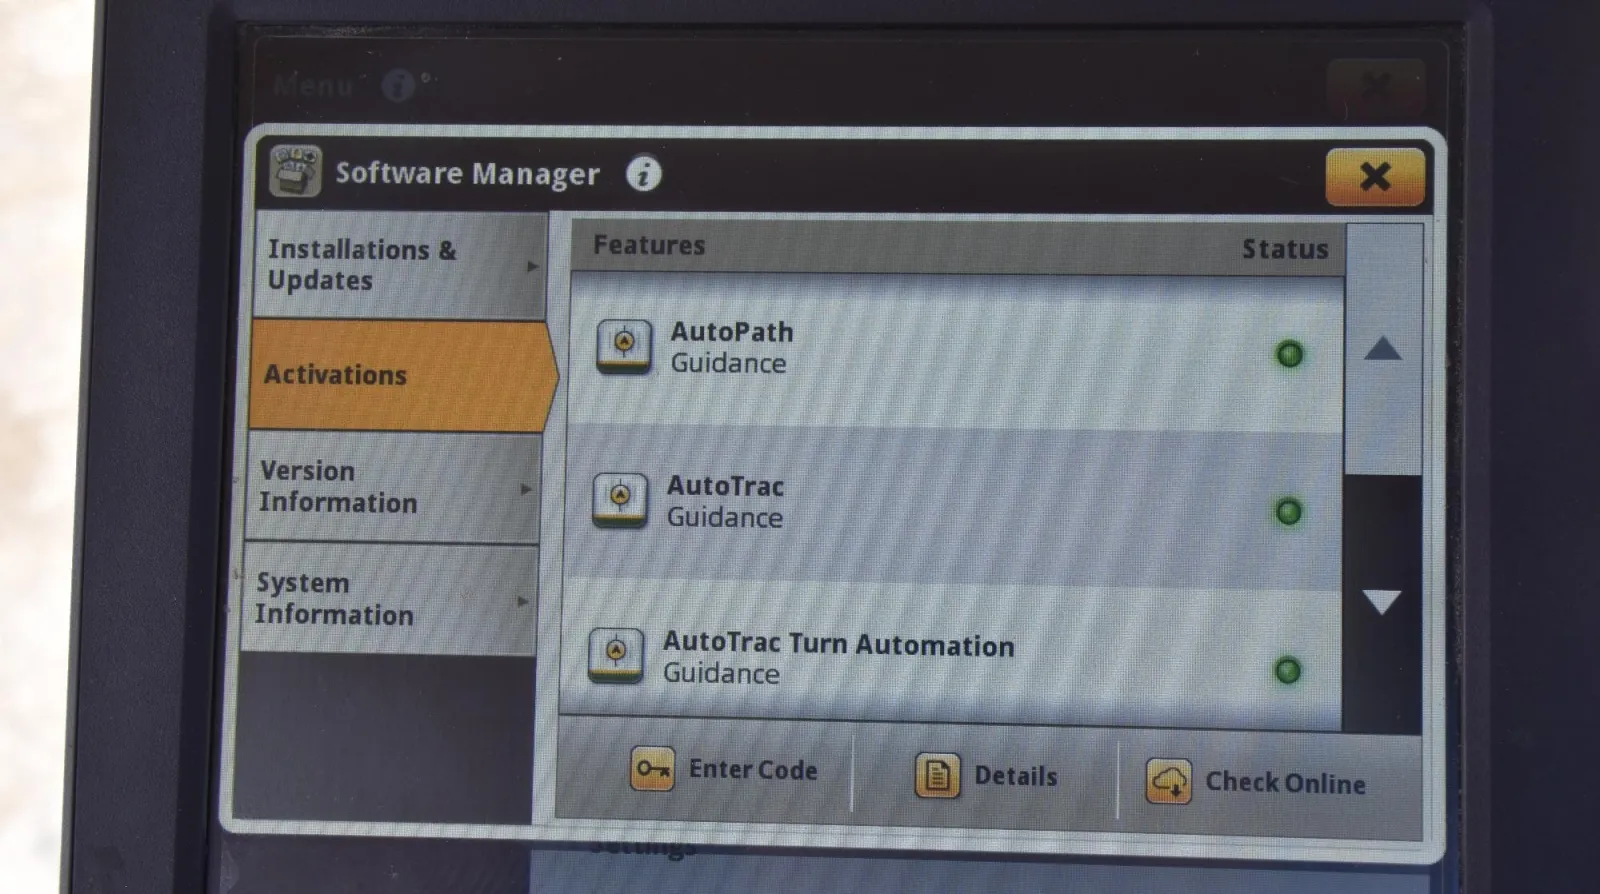Open the Software Manager info icon
This screenshot has height=894, width=1600.
[x=644, y=174]
